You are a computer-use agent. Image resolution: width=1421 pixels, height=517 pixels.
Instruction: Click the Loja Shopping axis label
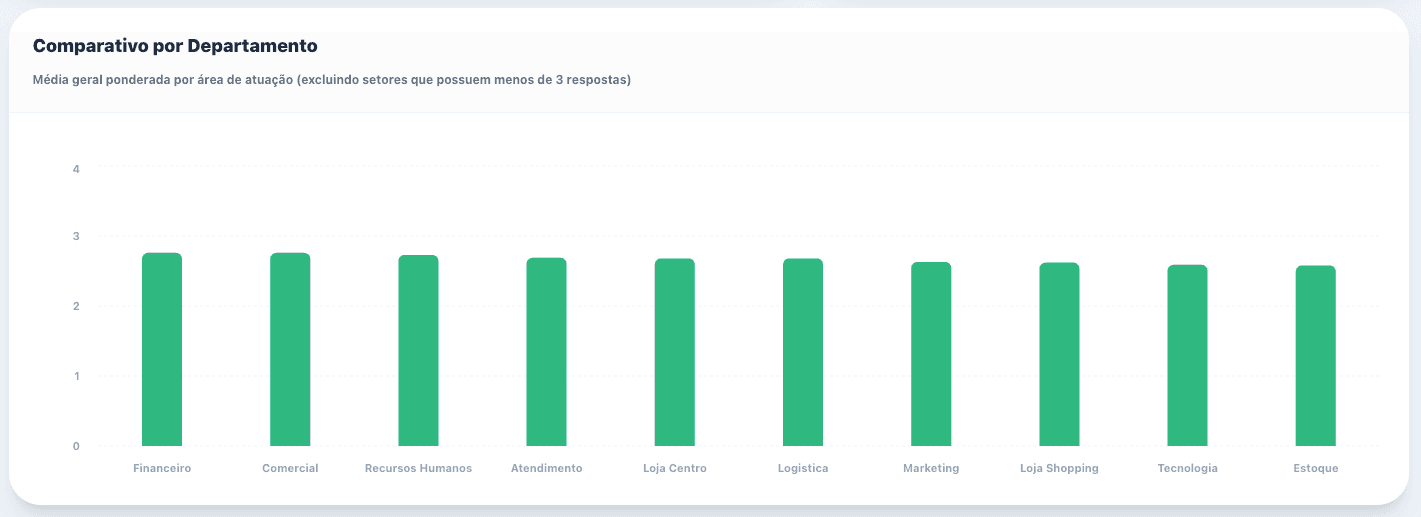[x=1059, y=468]
